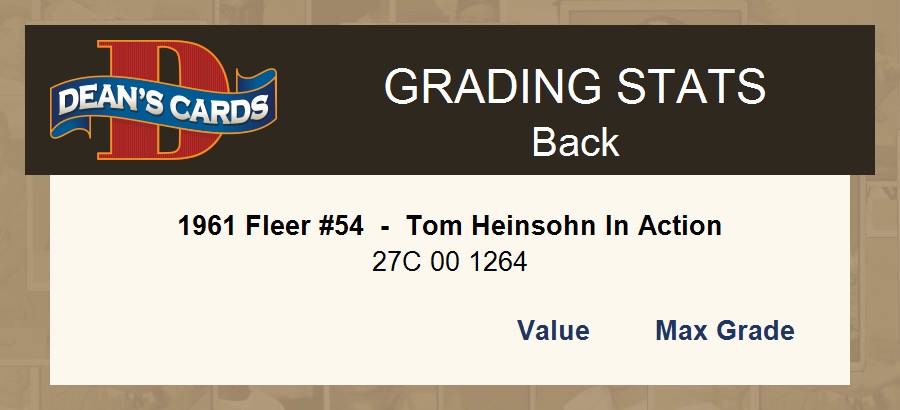The image size is (900, 410).
Task: Click the Tom Heinsohn In Action name text
Action: [564, 226]
